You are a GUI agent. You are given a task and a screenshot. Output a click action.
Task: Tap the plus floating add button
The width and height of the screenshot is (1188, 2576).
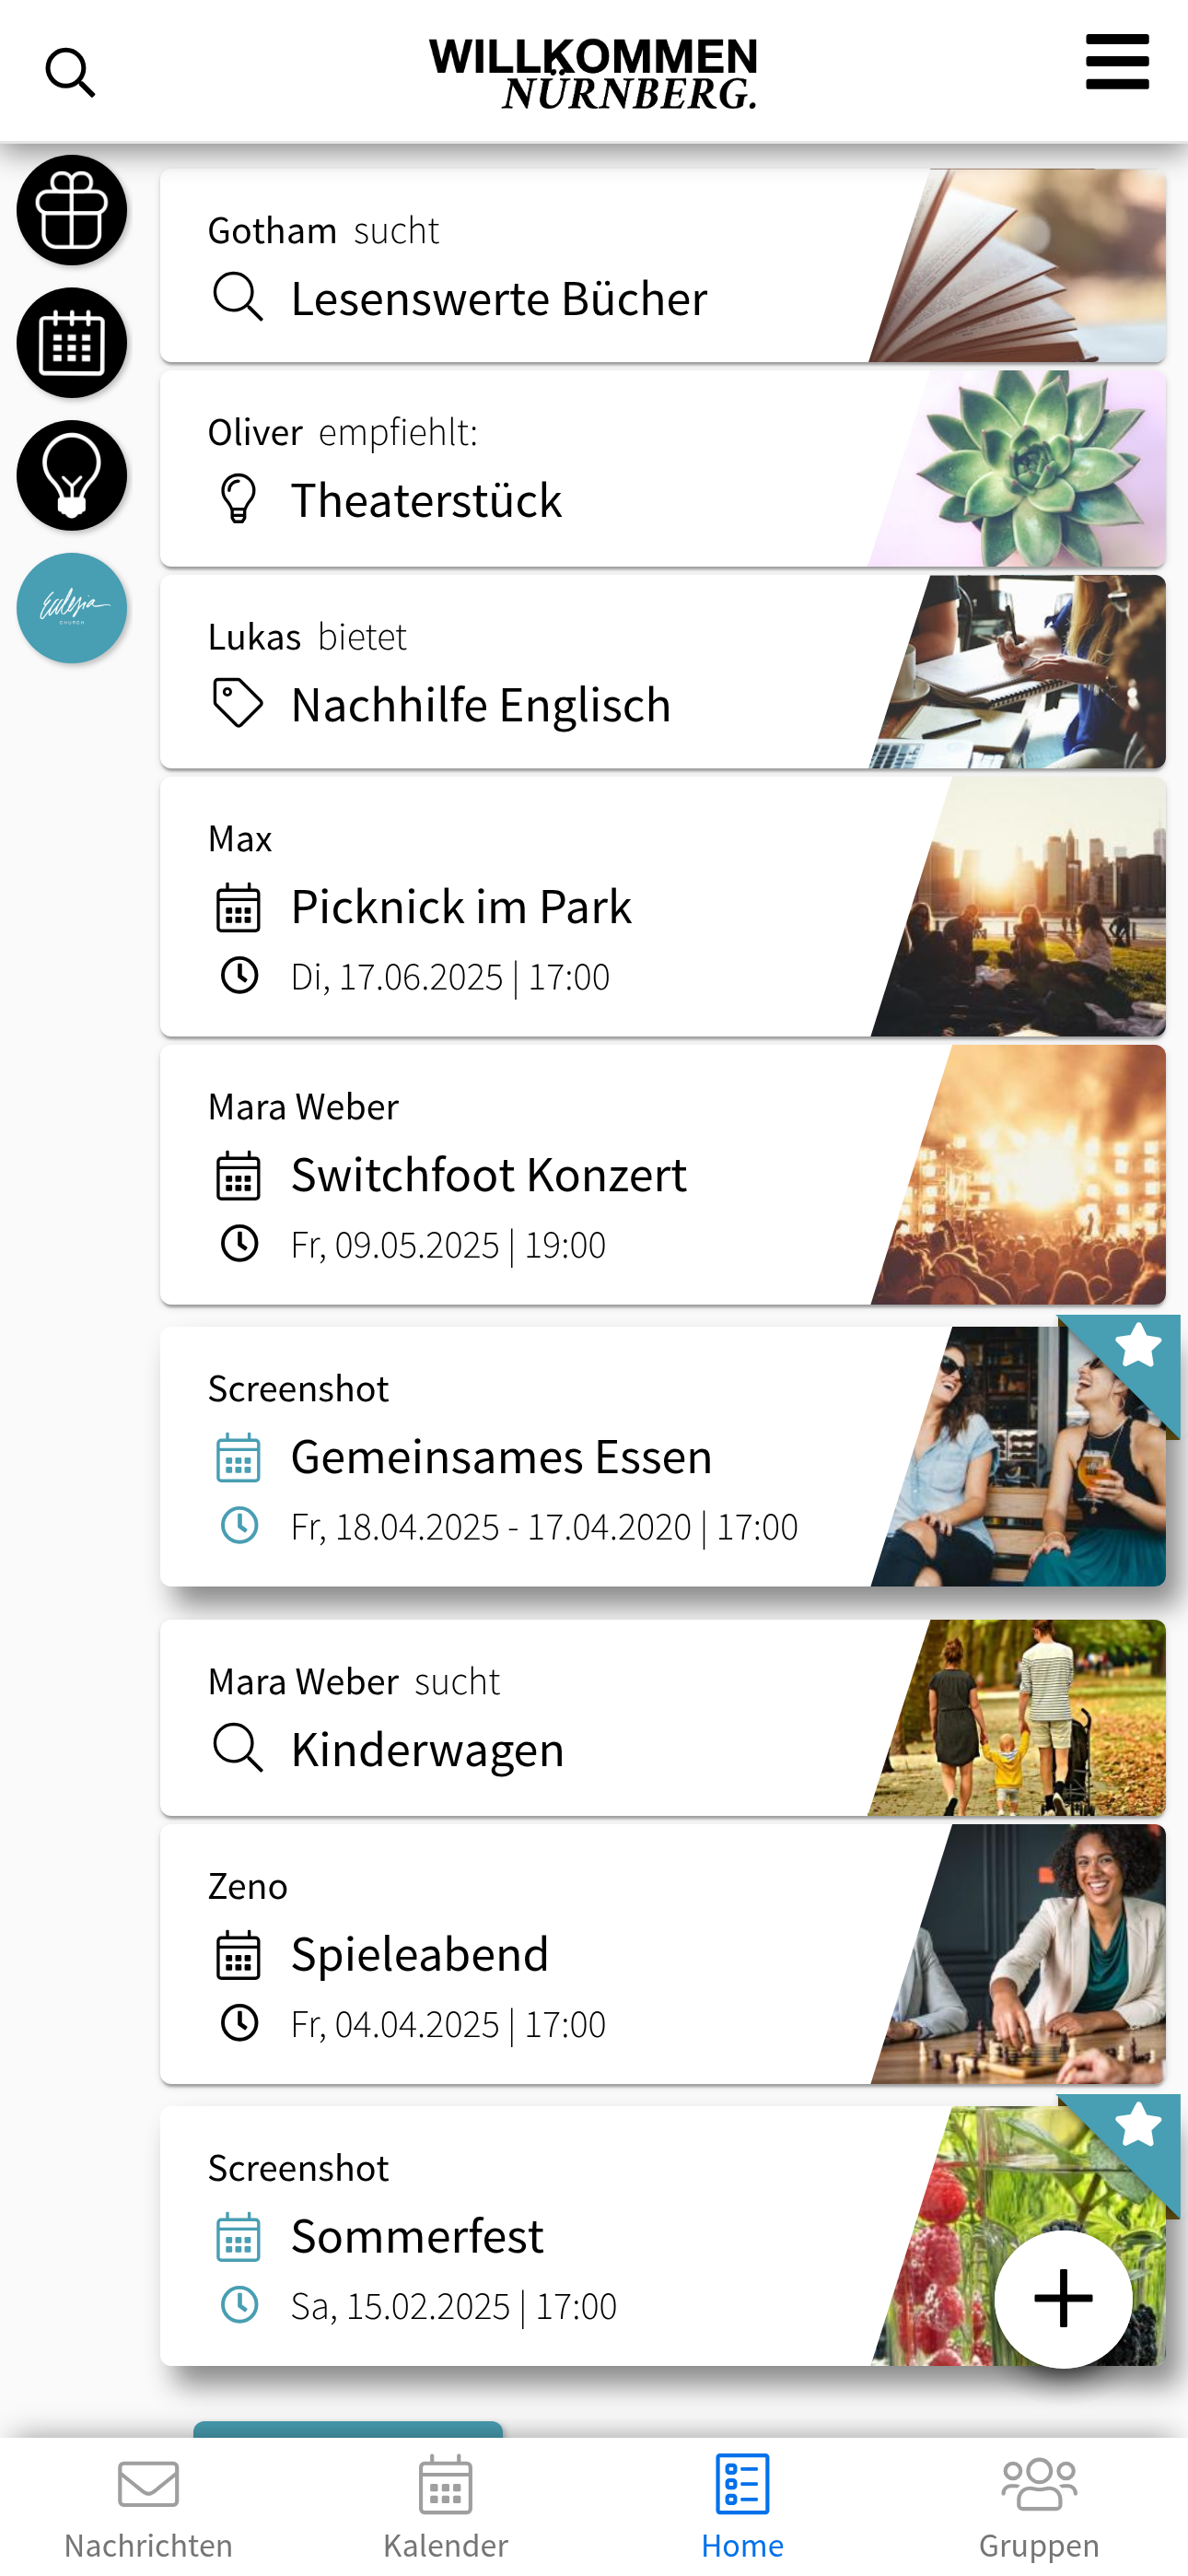point(1063,2299)
